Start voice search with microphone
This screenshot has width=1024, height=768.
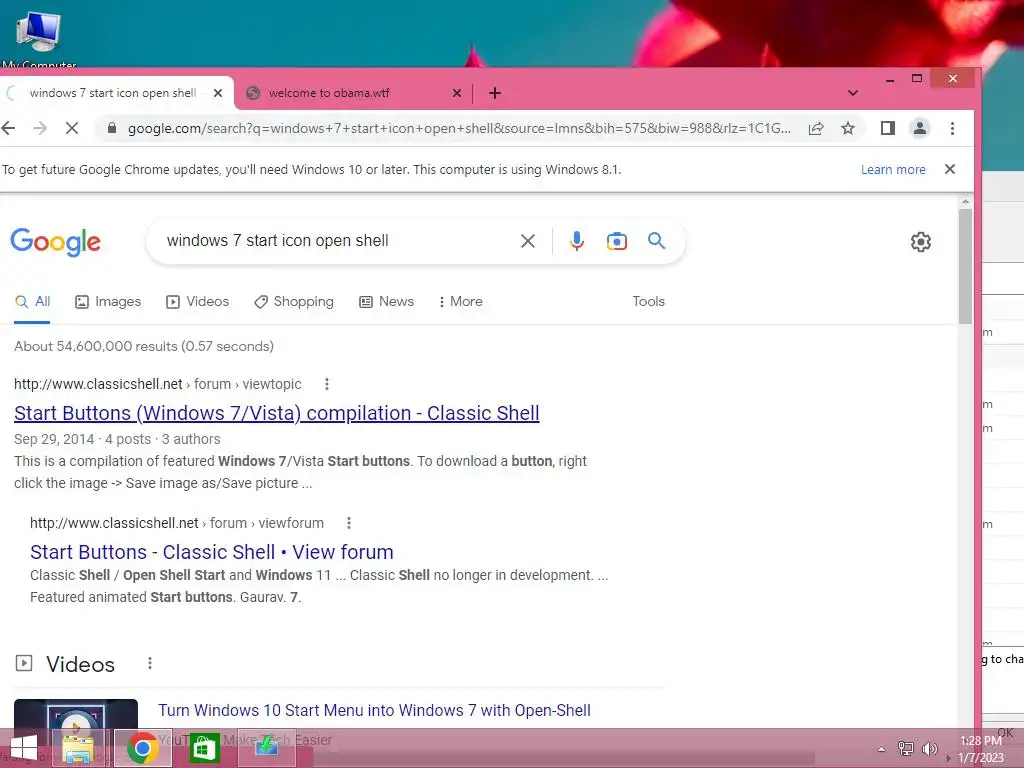(x=577, y=241)
